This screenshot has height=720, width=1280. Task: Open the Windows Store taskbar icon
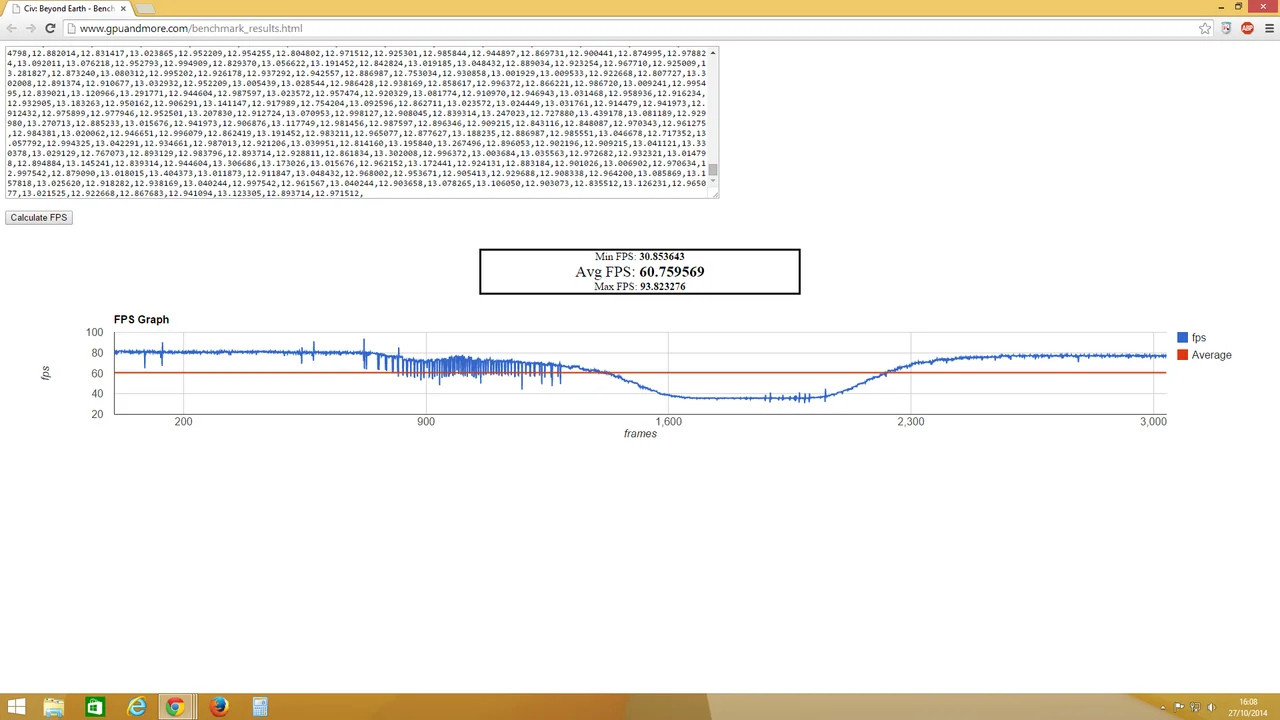(94, 708)
